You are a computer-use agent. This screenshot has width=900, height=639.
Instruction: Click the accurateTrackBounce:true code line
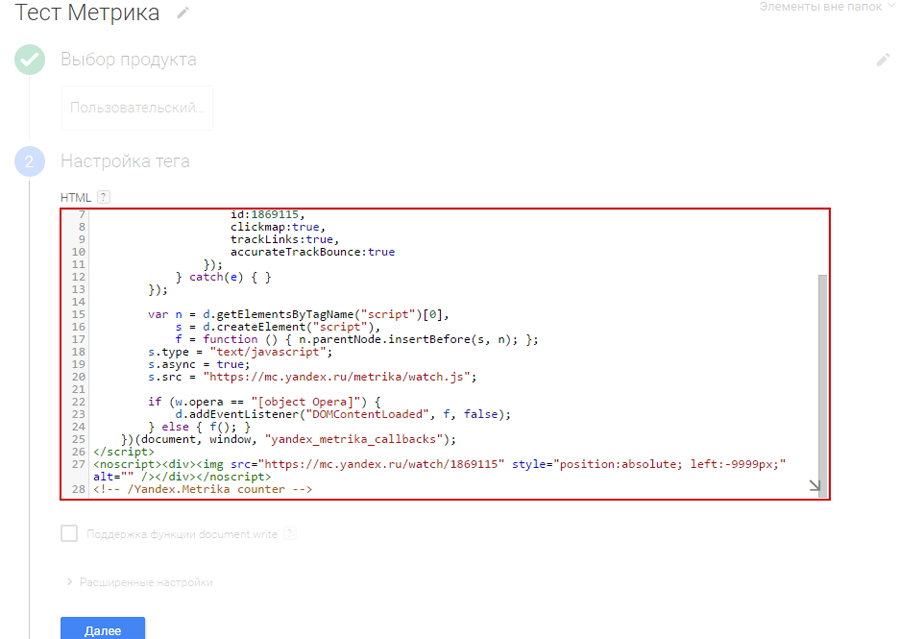312,252
